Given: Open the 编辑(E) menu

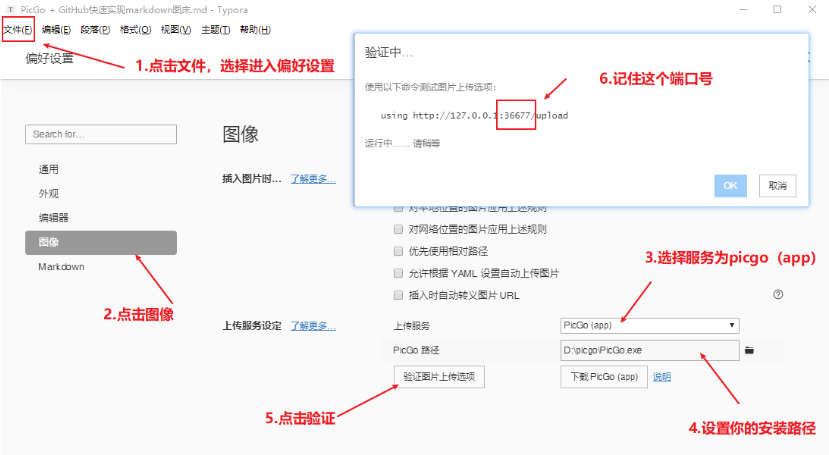Looking at the screenshot, I should click(56, 30).
